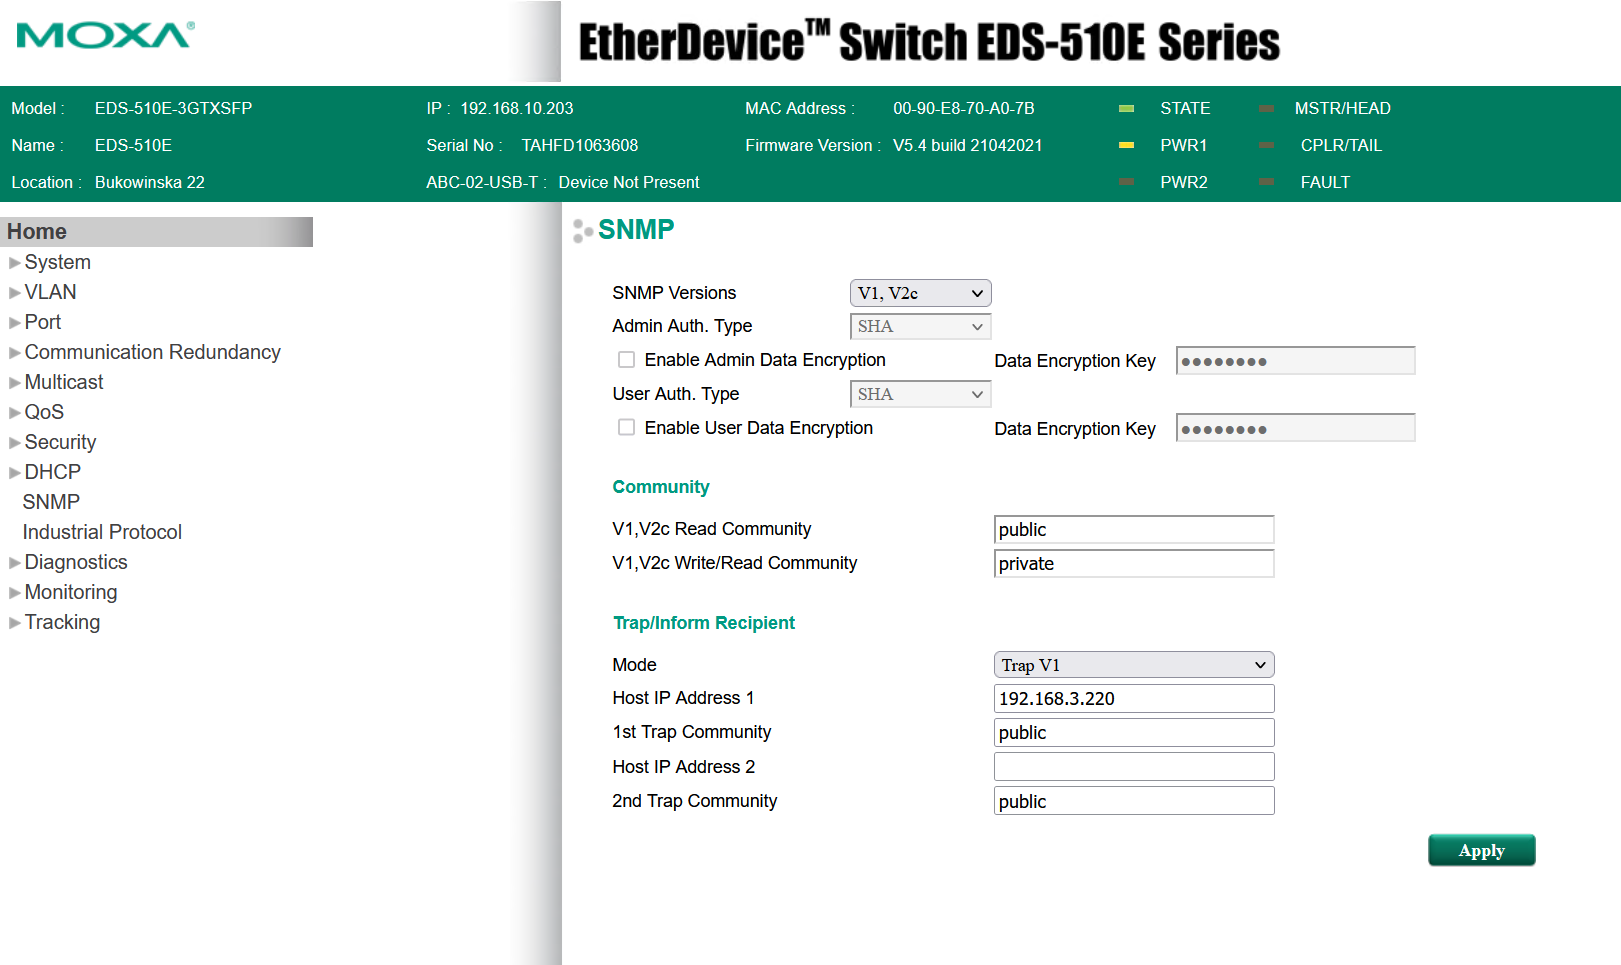
Task: Click the MSTR/HEAD LED indicator
Action: [1266, 108]
